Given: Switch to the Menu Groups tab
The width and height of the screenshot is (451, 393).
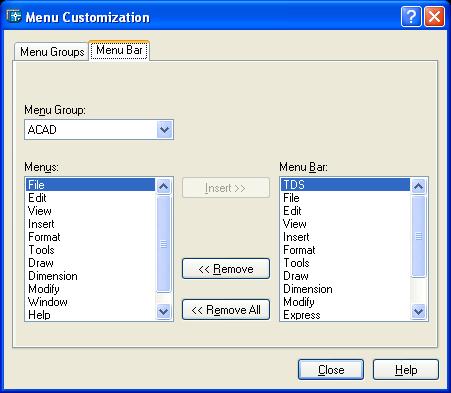Looking at the screenshot, I should coord(52,52).
